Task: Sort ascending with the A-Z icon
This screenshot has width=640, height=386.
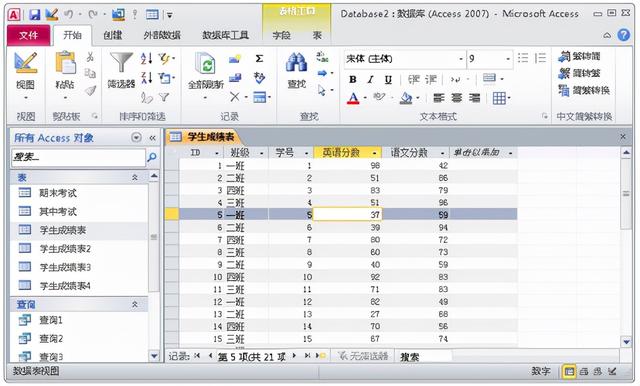Action: tap(147, 58)
